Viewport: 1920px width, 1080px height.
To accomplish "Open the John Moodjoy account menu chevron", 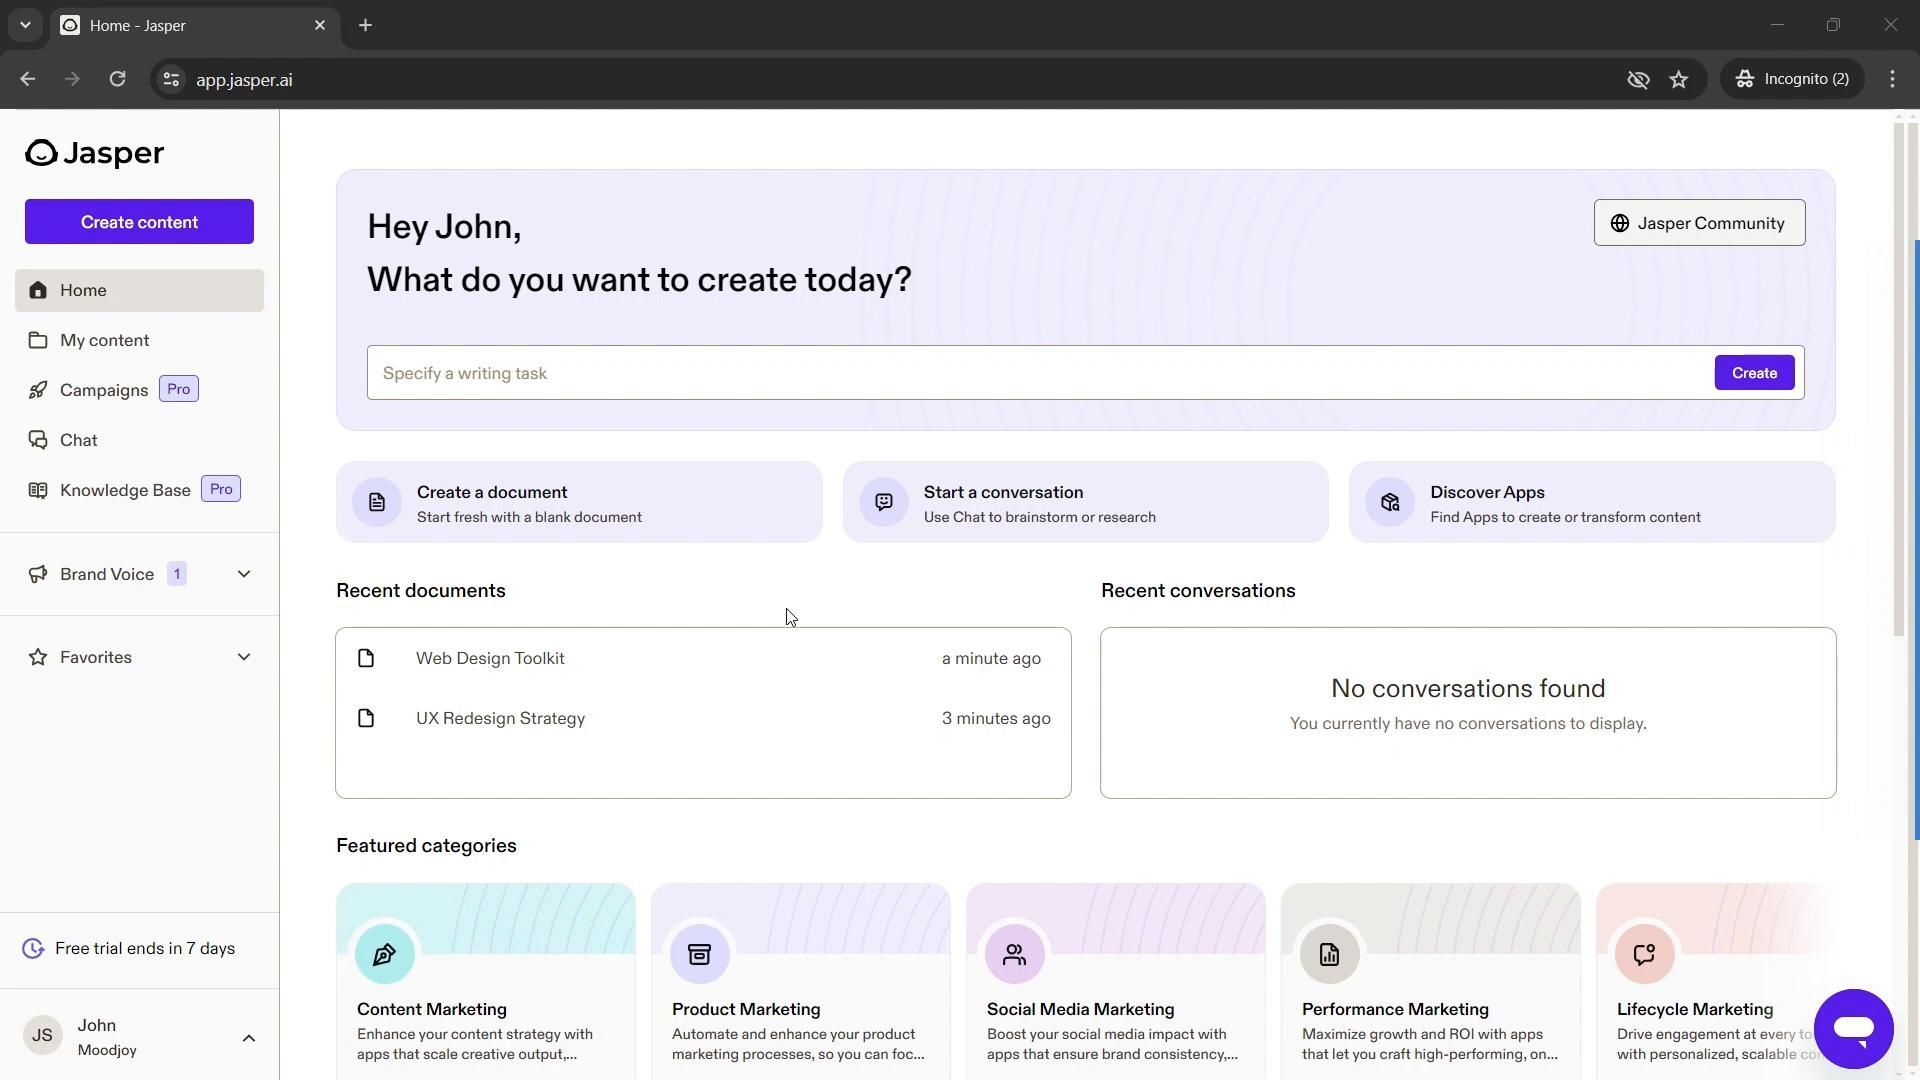I will [249, 1038].
